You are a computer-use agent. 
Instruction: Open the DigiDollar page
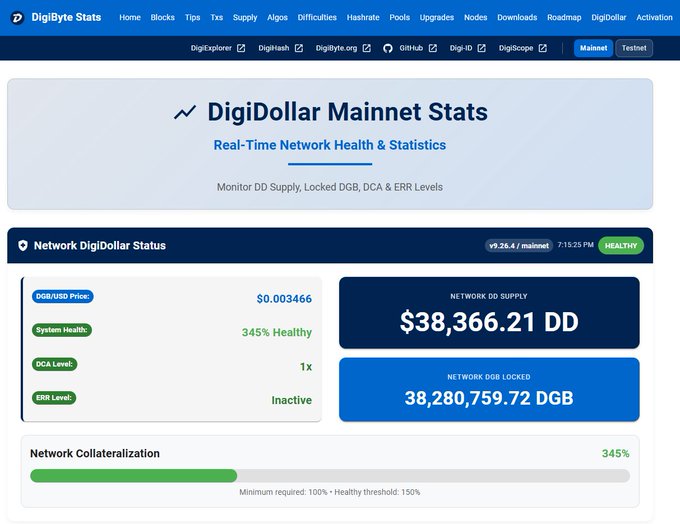coord(609,17)
